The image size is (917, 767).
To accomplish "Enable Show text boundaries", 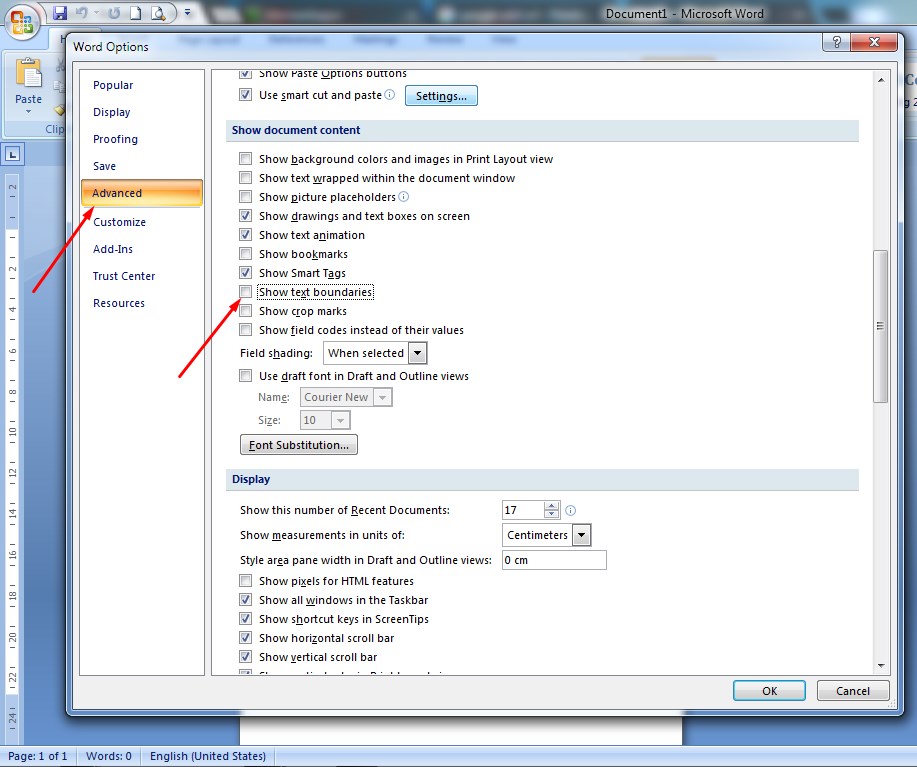I will (x=245, y=291).
